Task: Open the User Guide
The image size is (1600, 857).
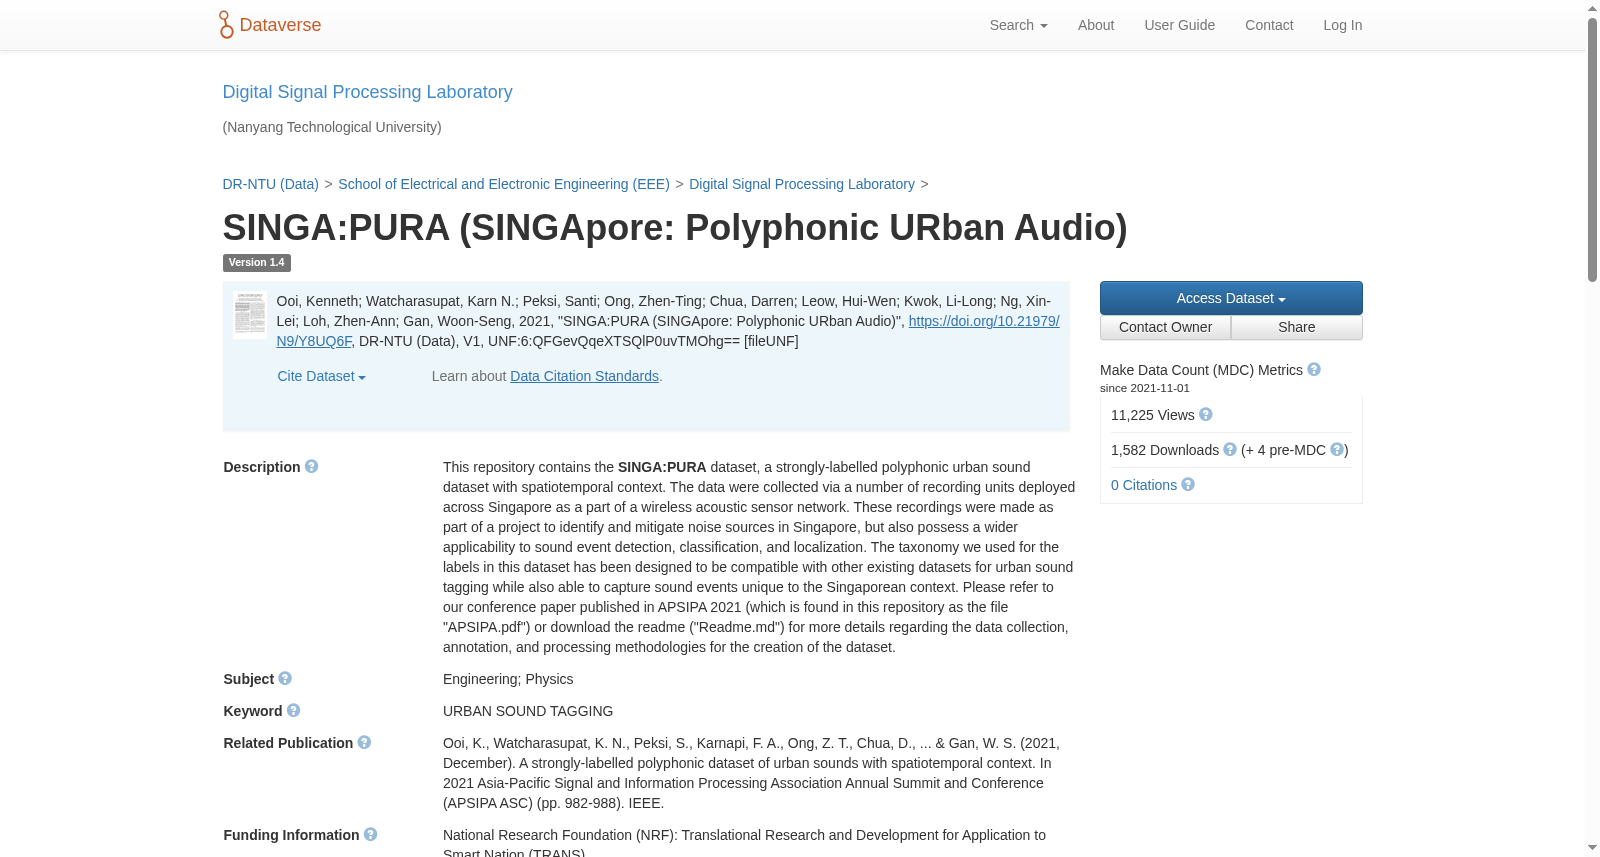Action: click(x=1180, y=25)
